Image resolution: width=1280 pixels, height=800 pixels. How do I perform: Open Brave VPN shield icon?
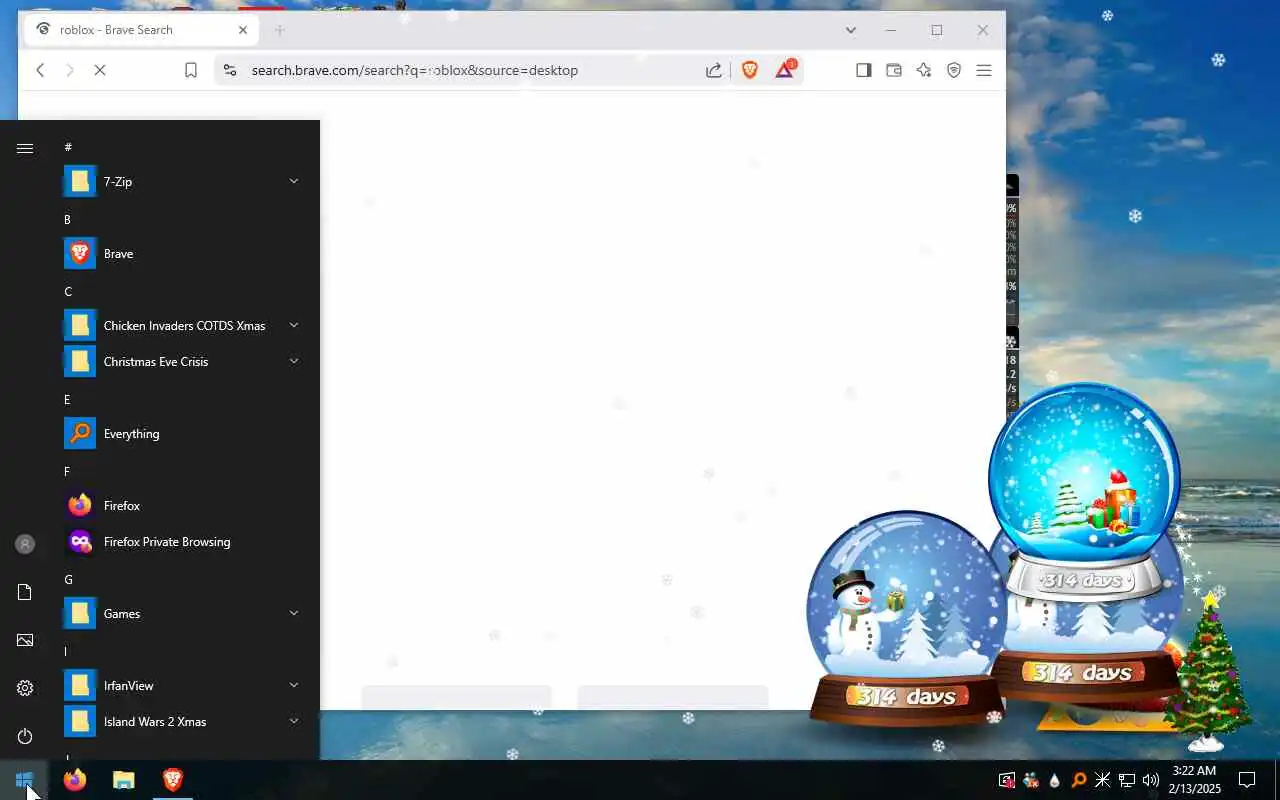click(954, 70)
